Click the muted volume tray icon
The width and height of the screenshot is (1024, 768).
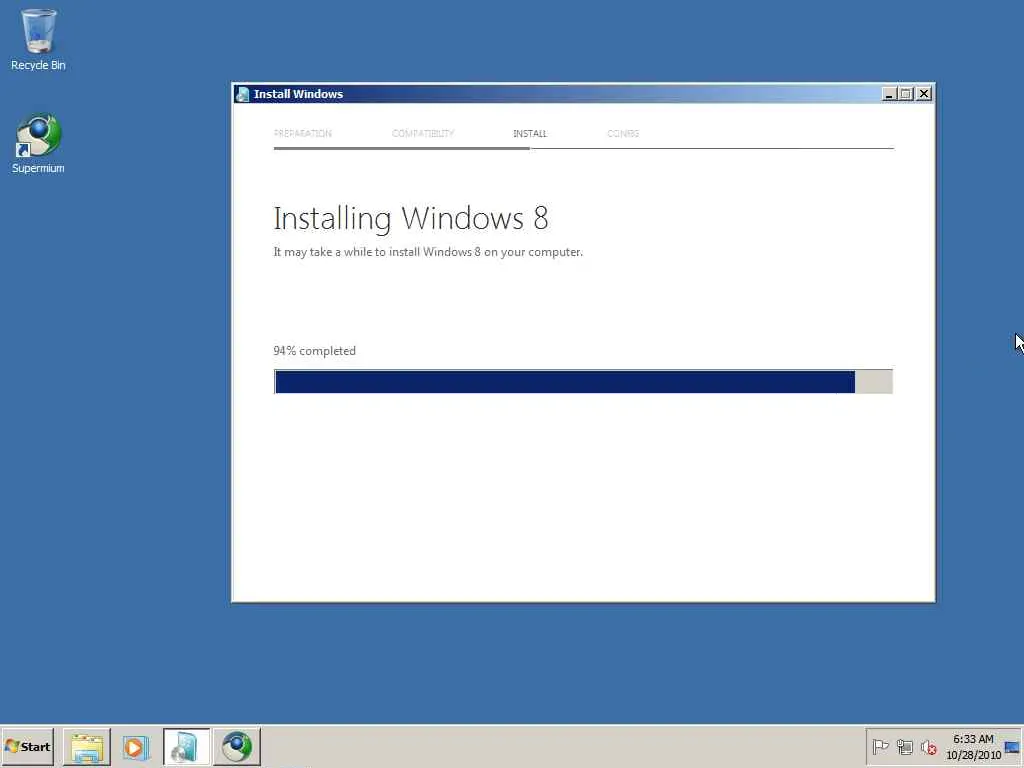pos(929,746)
